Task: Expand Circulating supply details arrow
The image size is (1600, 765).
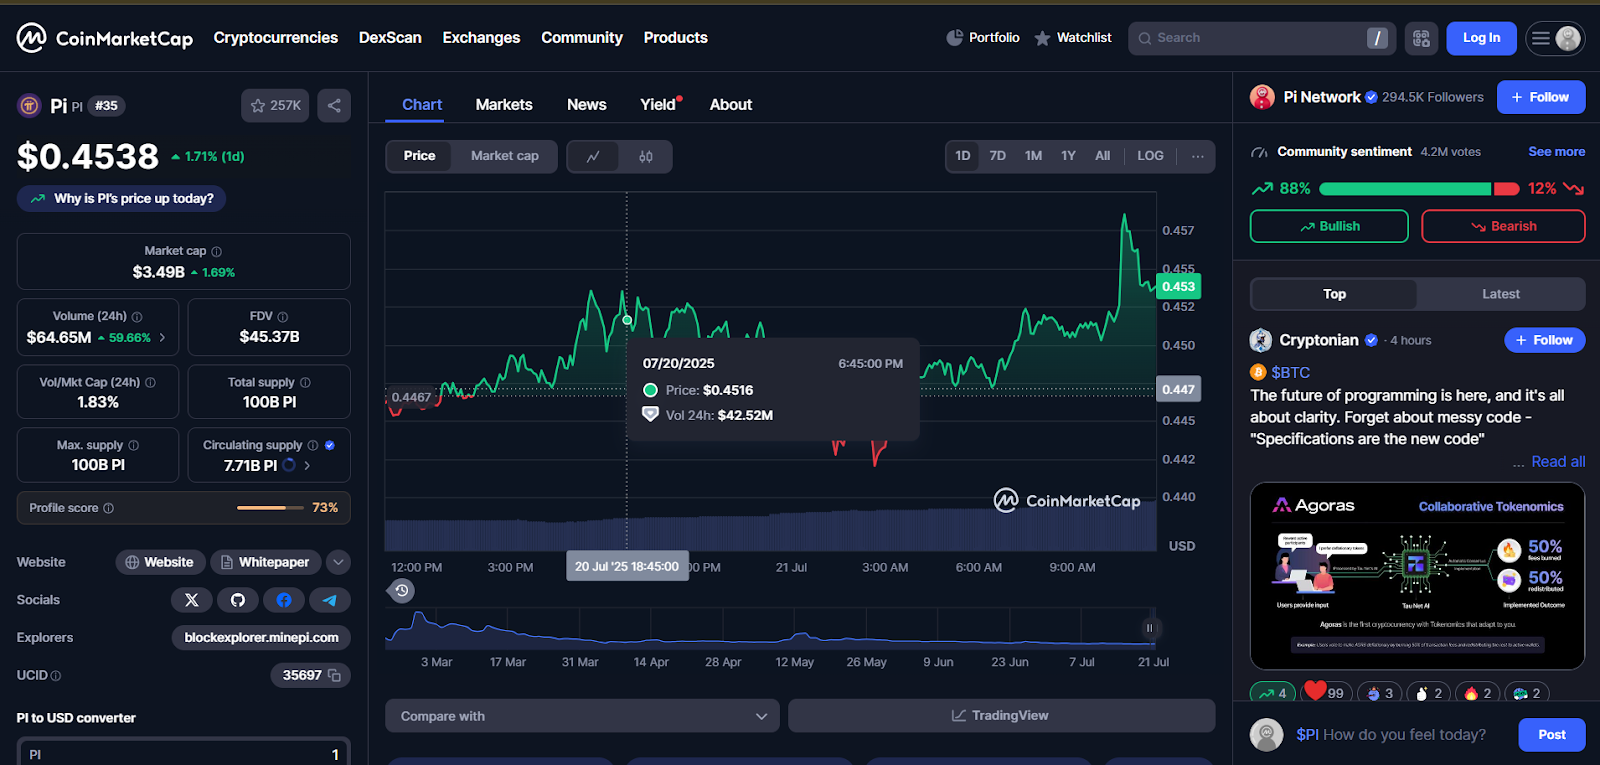Action: point(307,466)
